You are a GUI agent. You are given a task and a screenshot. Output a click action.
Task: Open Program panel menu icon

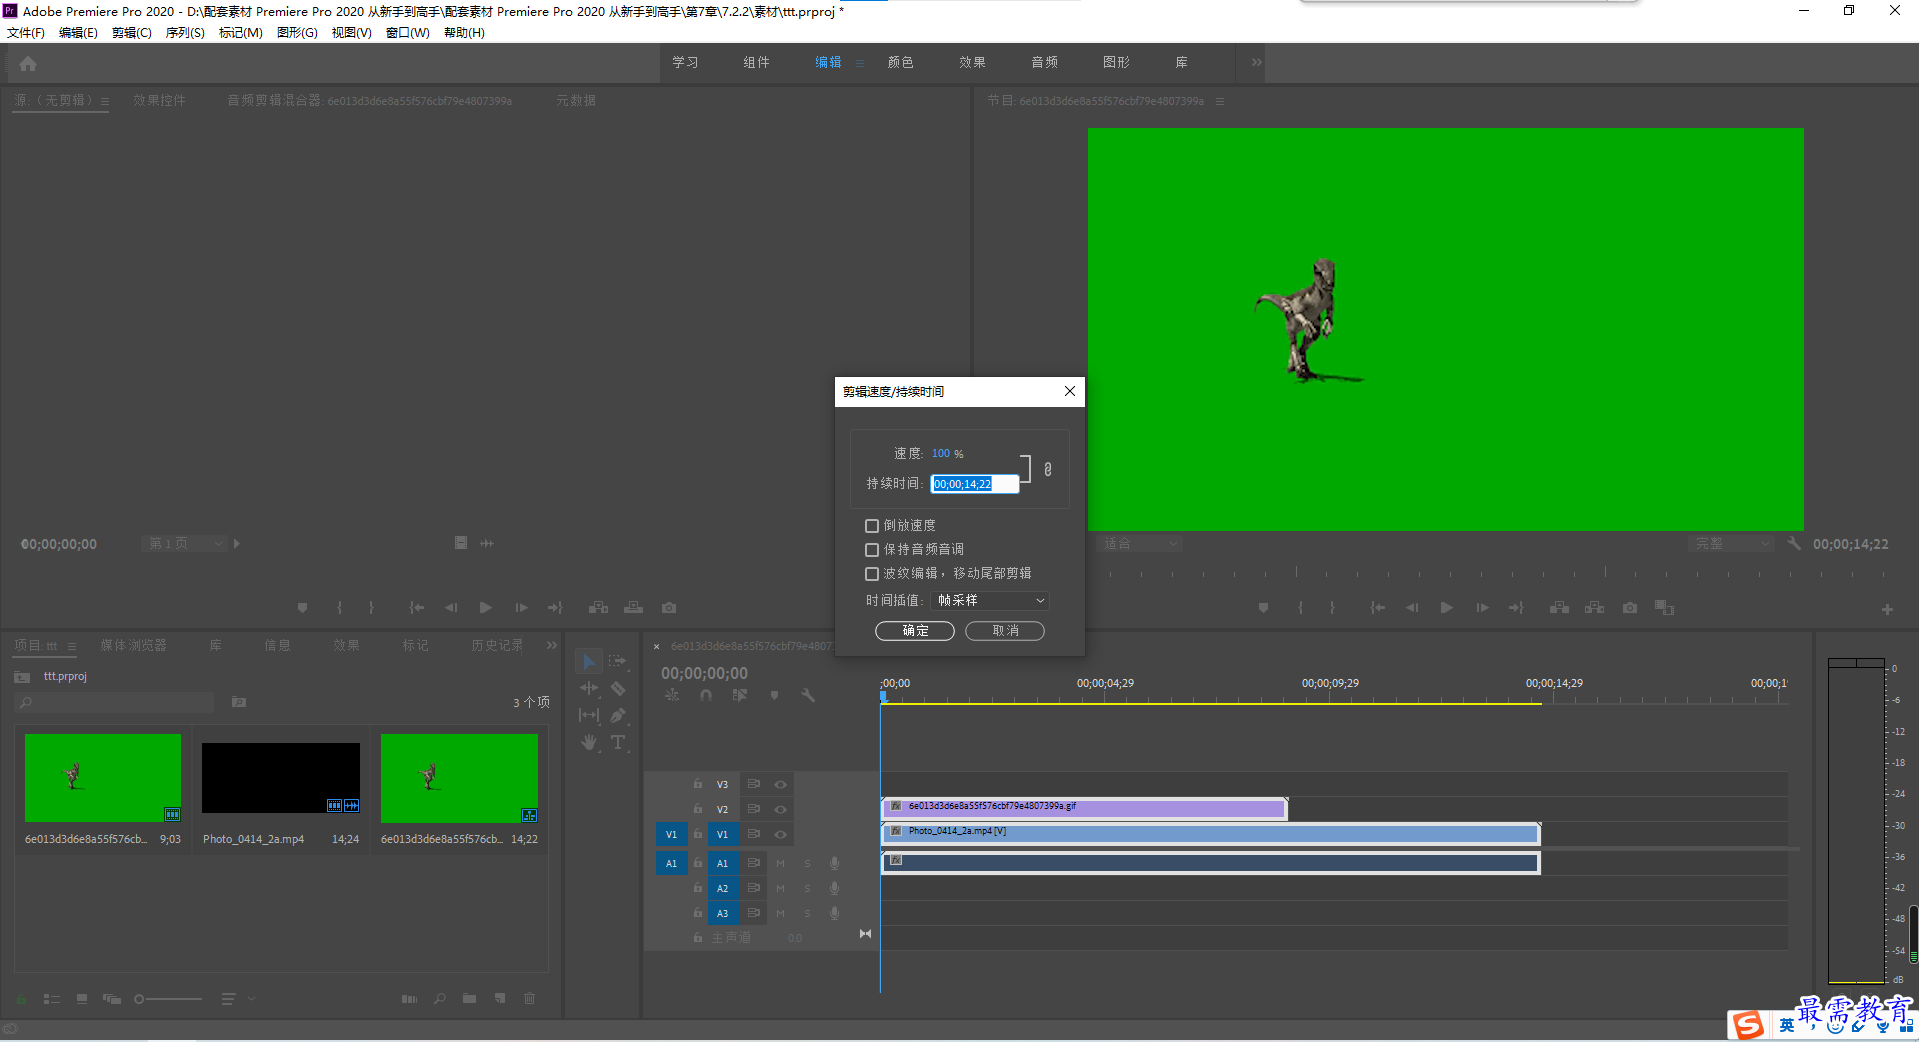coord(1220,101)
